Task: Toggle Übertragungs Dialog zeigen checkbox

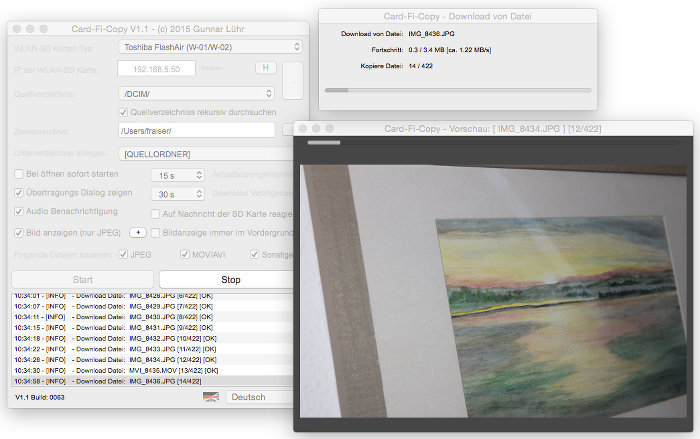Action: [19, 192]
